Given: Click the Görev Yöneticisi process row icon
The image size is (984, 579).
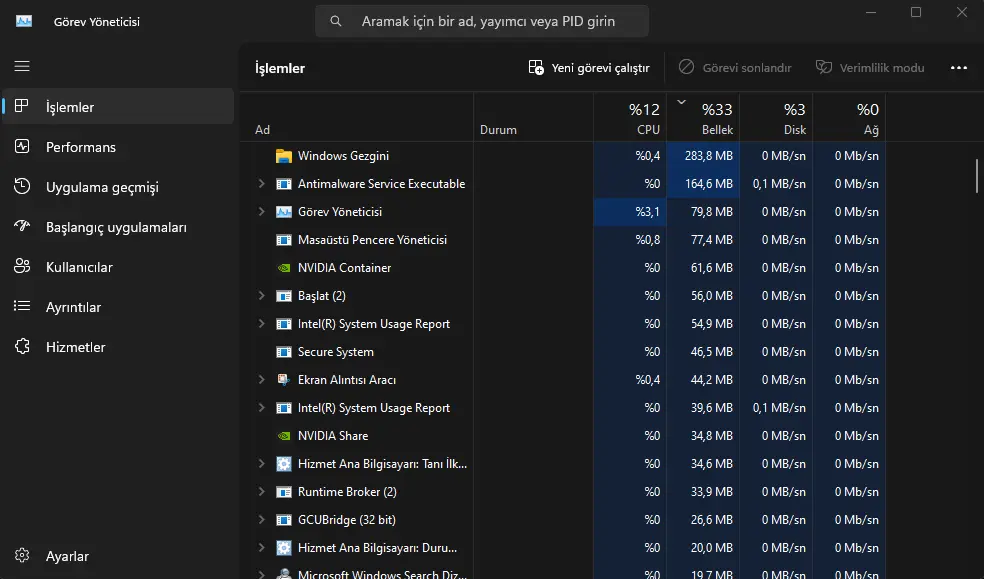Looking at the screenshot, I should [x=284, y=212].
